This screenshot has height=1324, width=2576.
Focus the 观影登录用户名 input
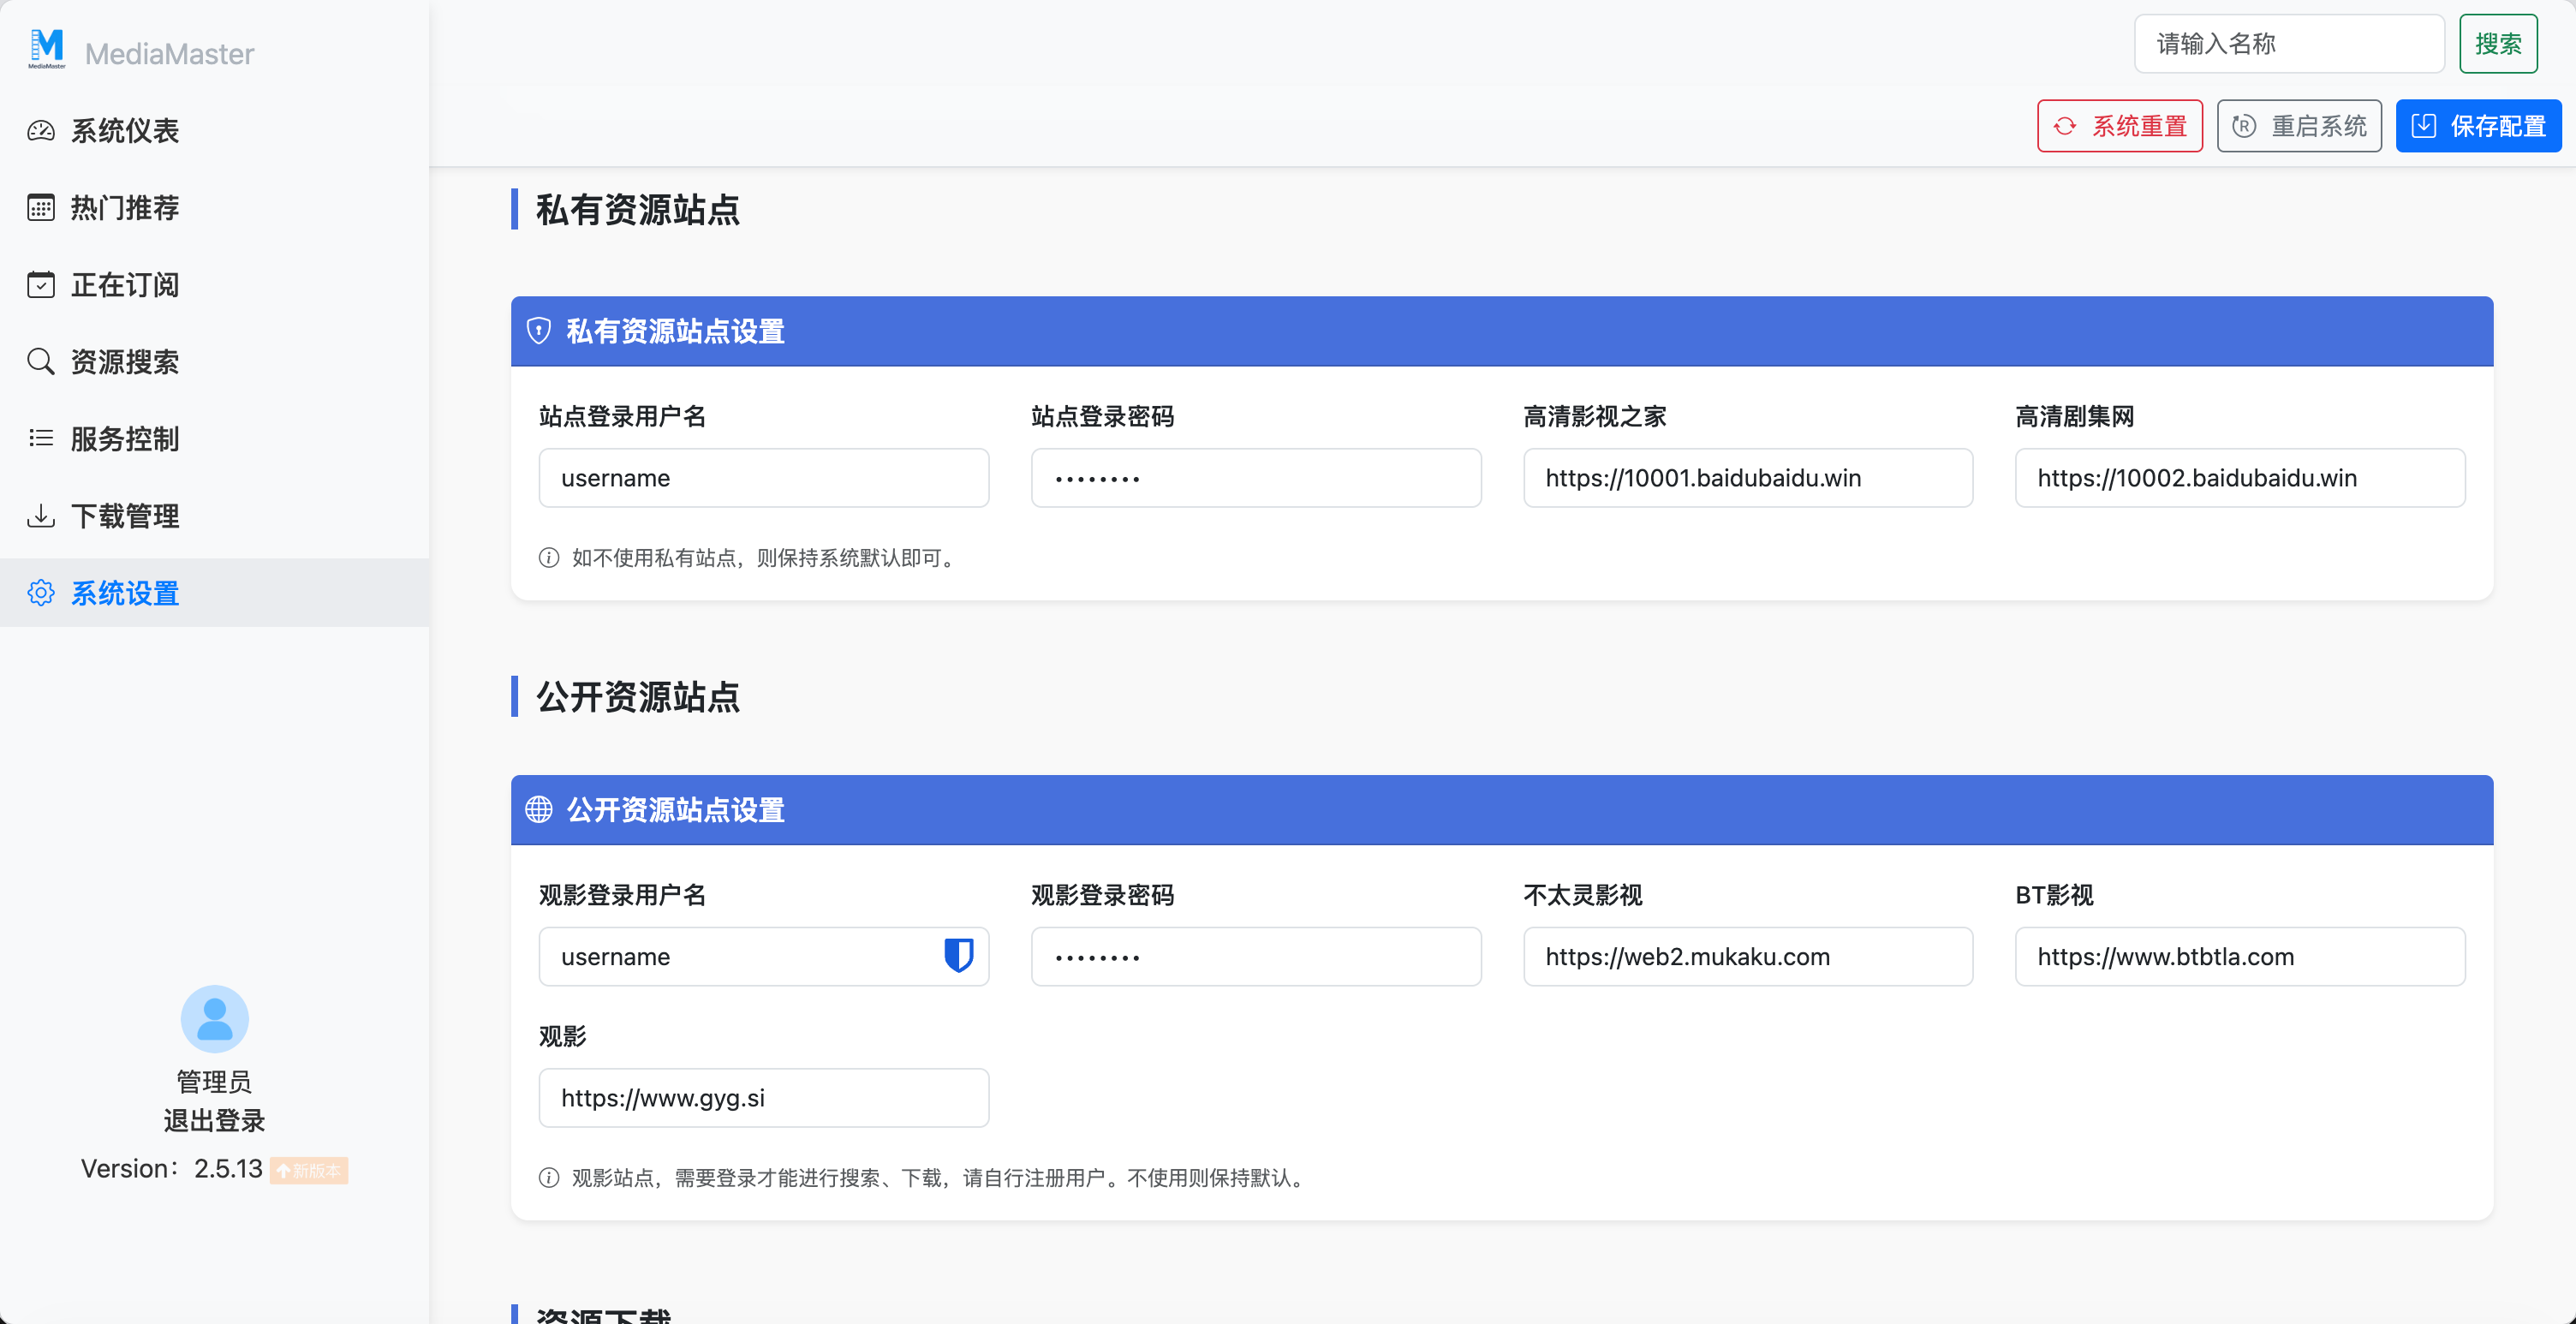(764, 957)
